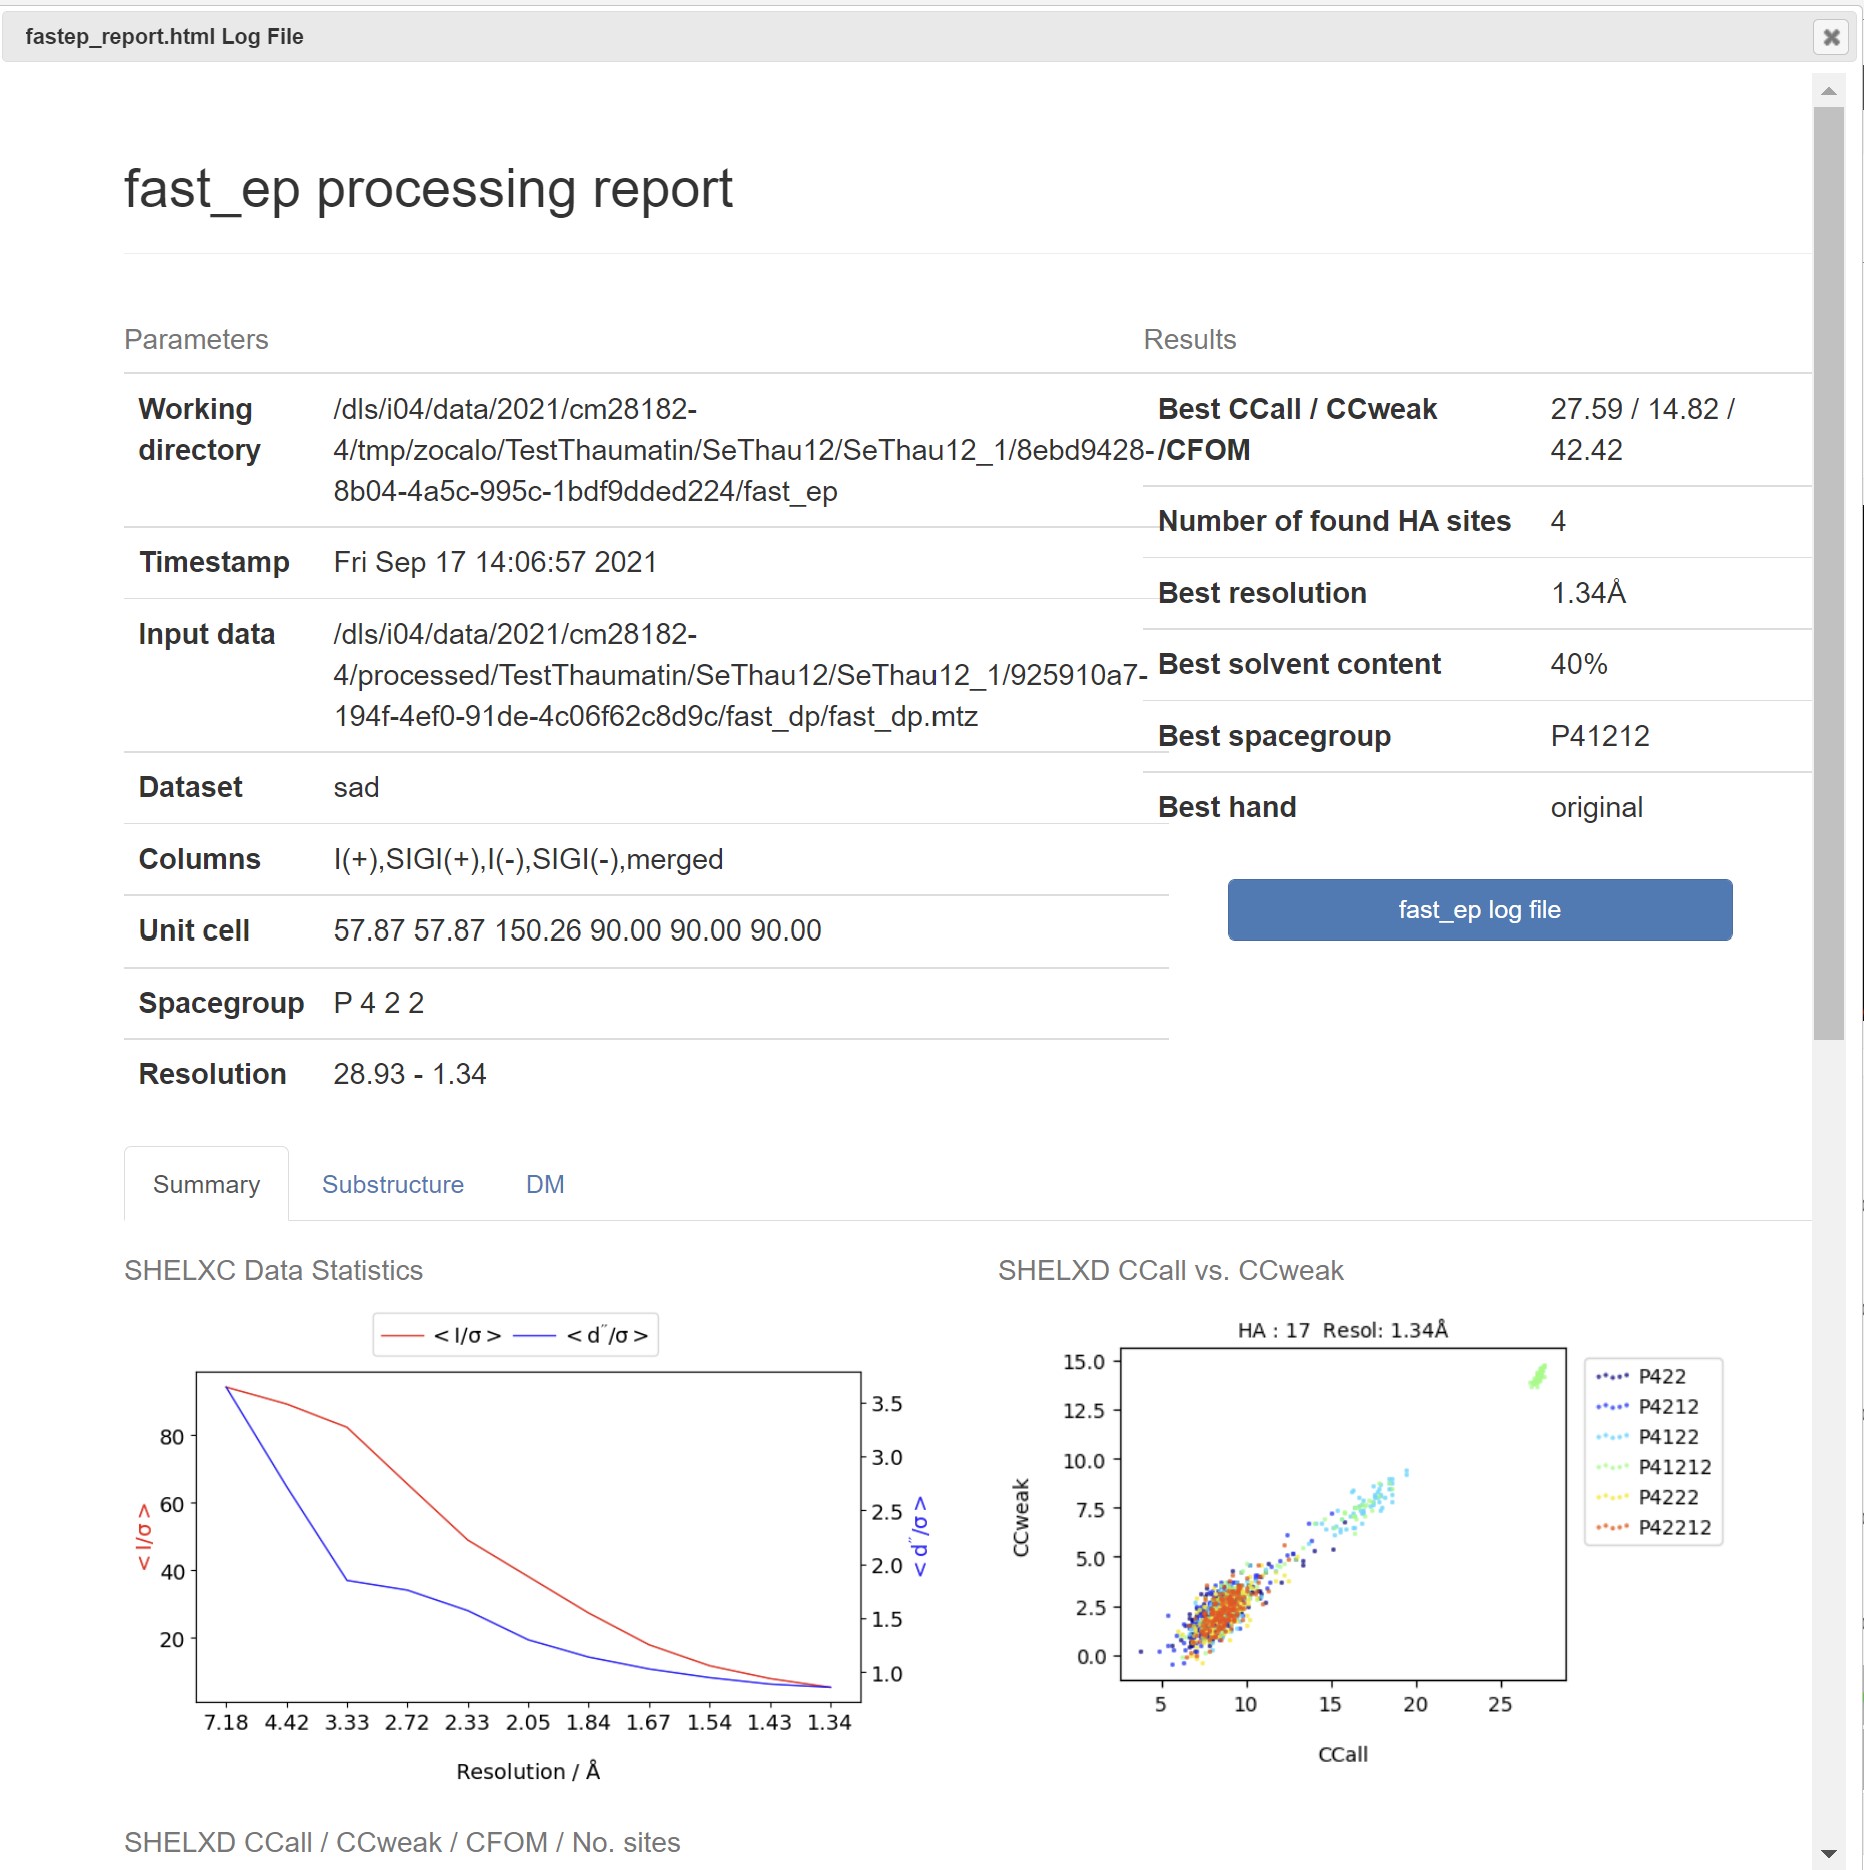Viewport: 1864px width, 1870px height.
Task: Open the fast_ep log file
Action: click(x=1479, y=910)
